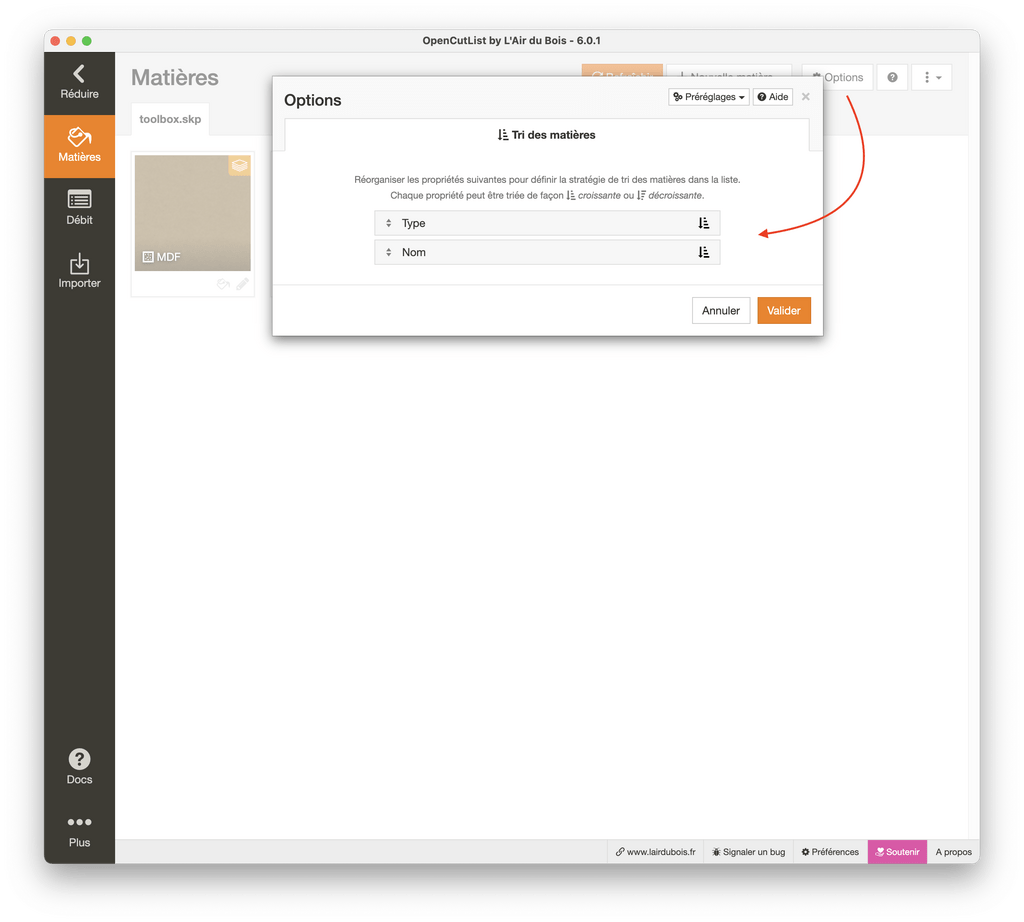The height and width of the screenshot is (922, 1024).
Task: Click Valider to confirm options
Action: click(x=784, y=310)
